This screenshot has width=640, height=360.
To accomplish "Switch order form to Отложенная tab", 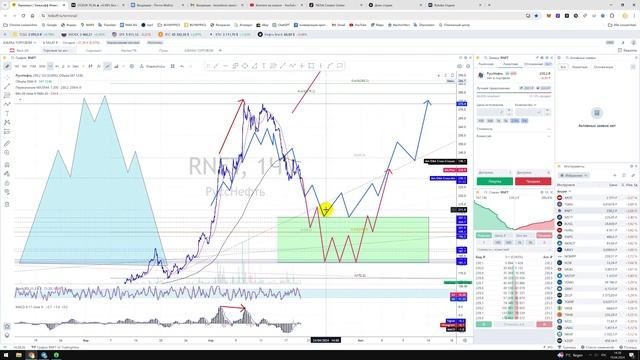I will tap(533, 64).
